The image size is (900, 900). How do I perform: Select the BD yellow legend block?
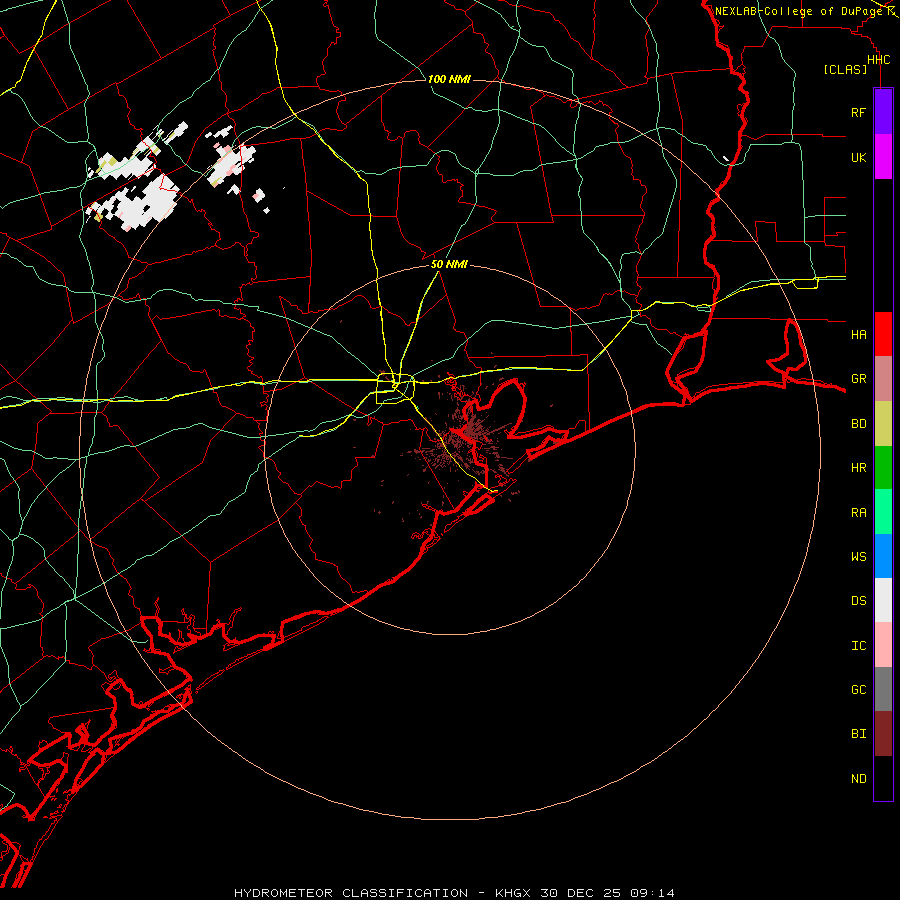[x=883, y=424]
